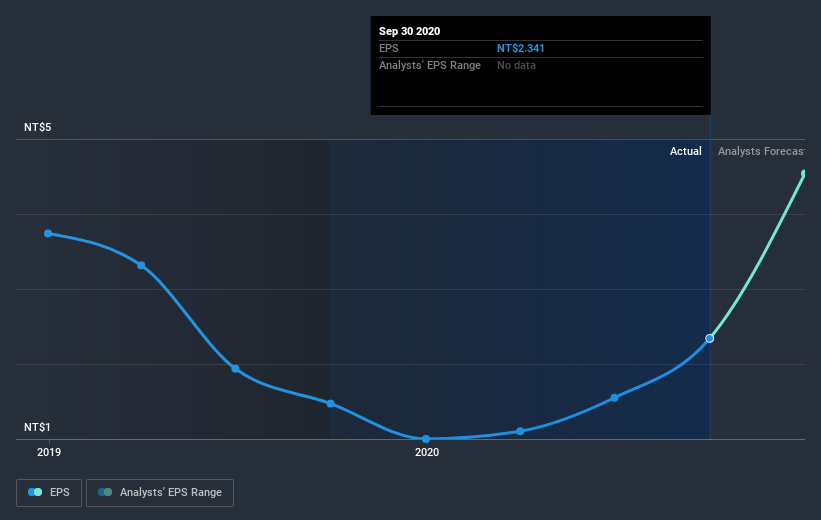Toggle the EPS legend series
The image size is (821, 520).
pyautogui.click(x=49, y=492)
